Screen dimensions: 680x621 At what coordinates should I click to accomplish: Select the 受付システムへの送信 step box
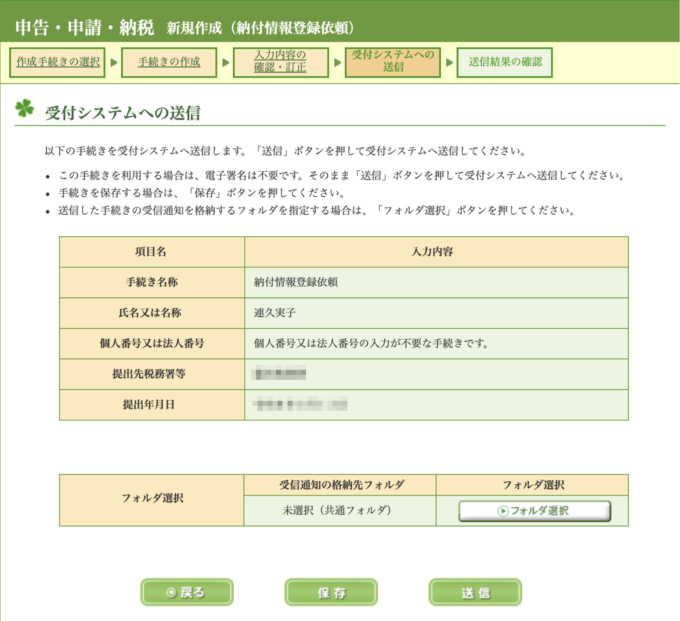[x=392, y=62]
